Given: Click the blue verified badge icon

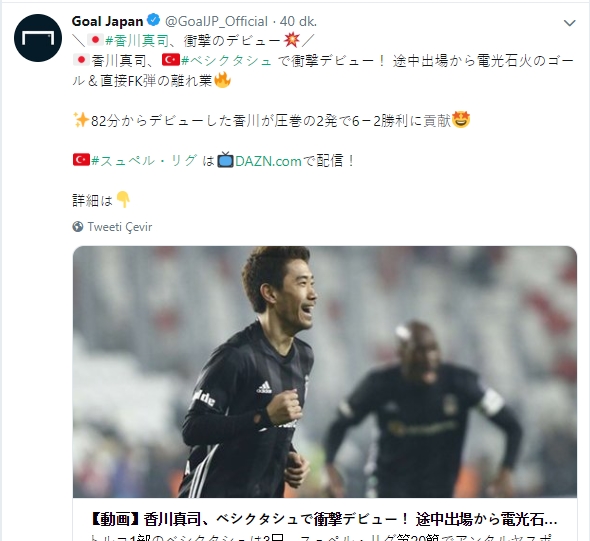Looking at the screenshot, I should pos(154,20).
